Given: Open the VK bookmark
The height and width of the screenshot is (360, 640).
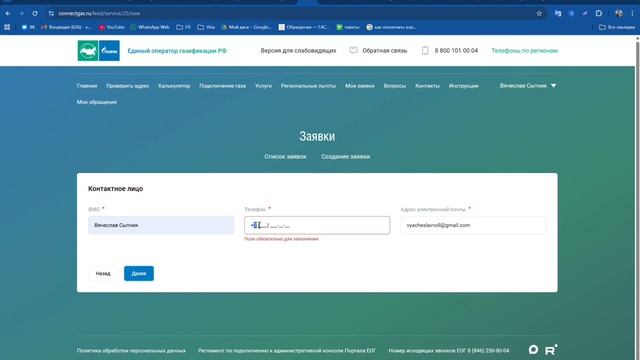Looking at the screenshot, I should tap(28, 27).
